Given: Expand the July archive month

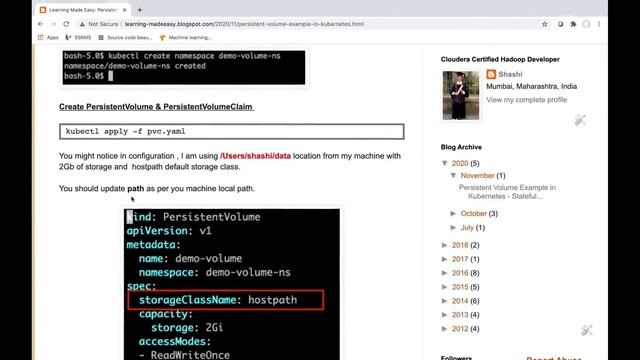Looking at the screenshot, I should click(x=453, y=227).
